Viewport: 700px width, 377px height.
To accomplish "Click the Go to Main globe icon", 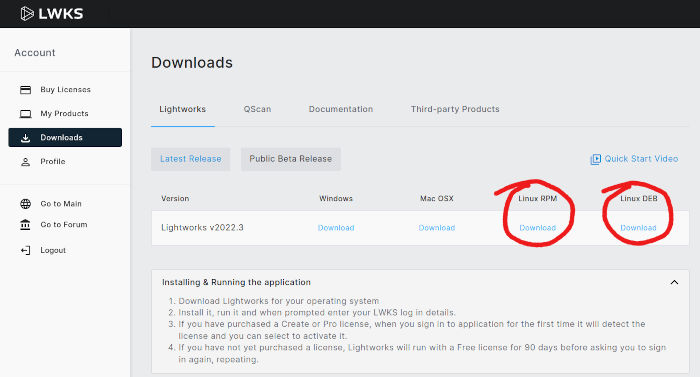I will (x=25, y=204).
